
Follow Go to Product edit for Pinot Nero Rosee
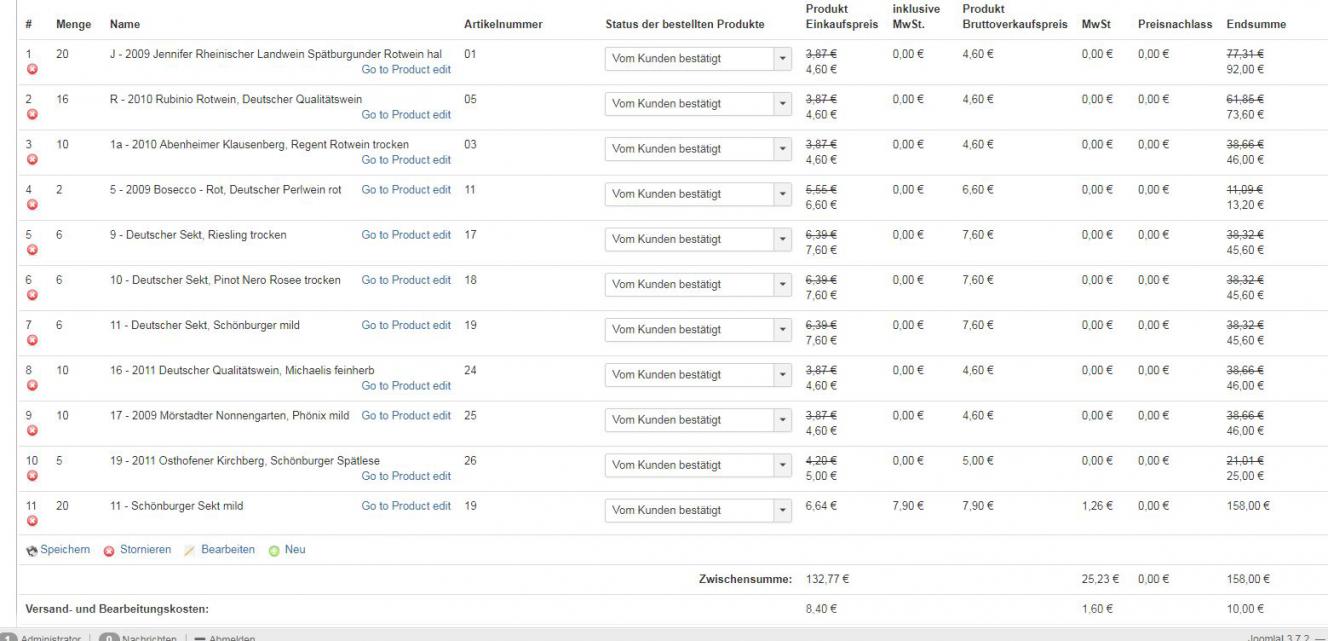point(406,280)
